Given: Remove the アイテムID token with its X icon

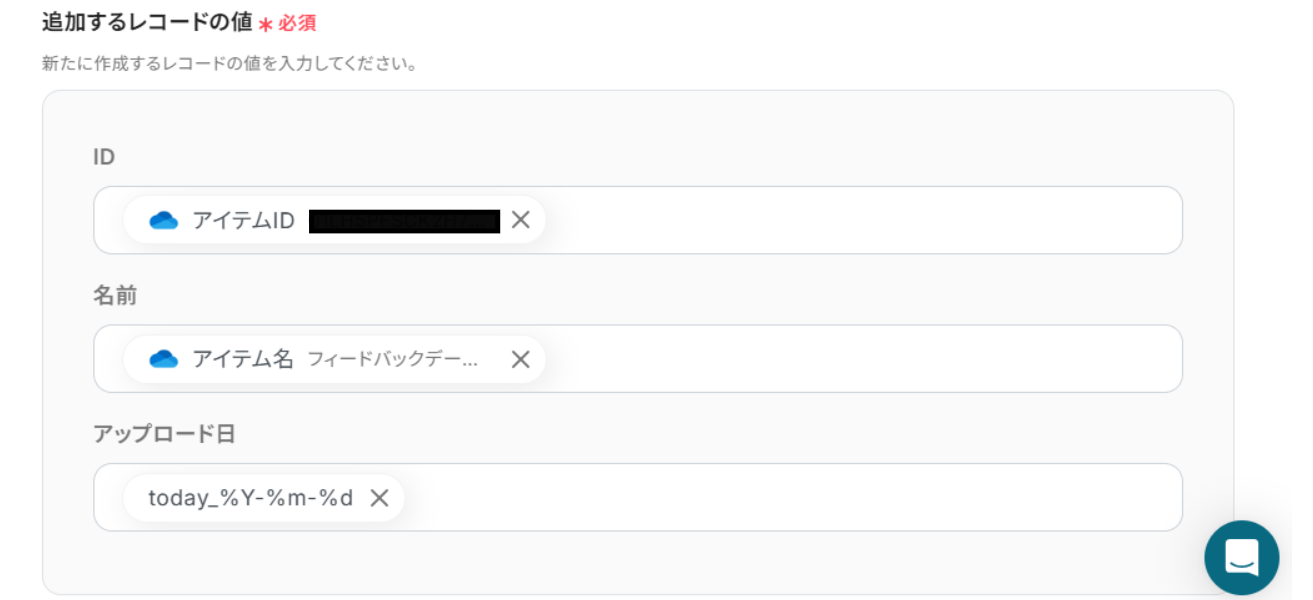Looking at the screenshot, I should 520,219.
